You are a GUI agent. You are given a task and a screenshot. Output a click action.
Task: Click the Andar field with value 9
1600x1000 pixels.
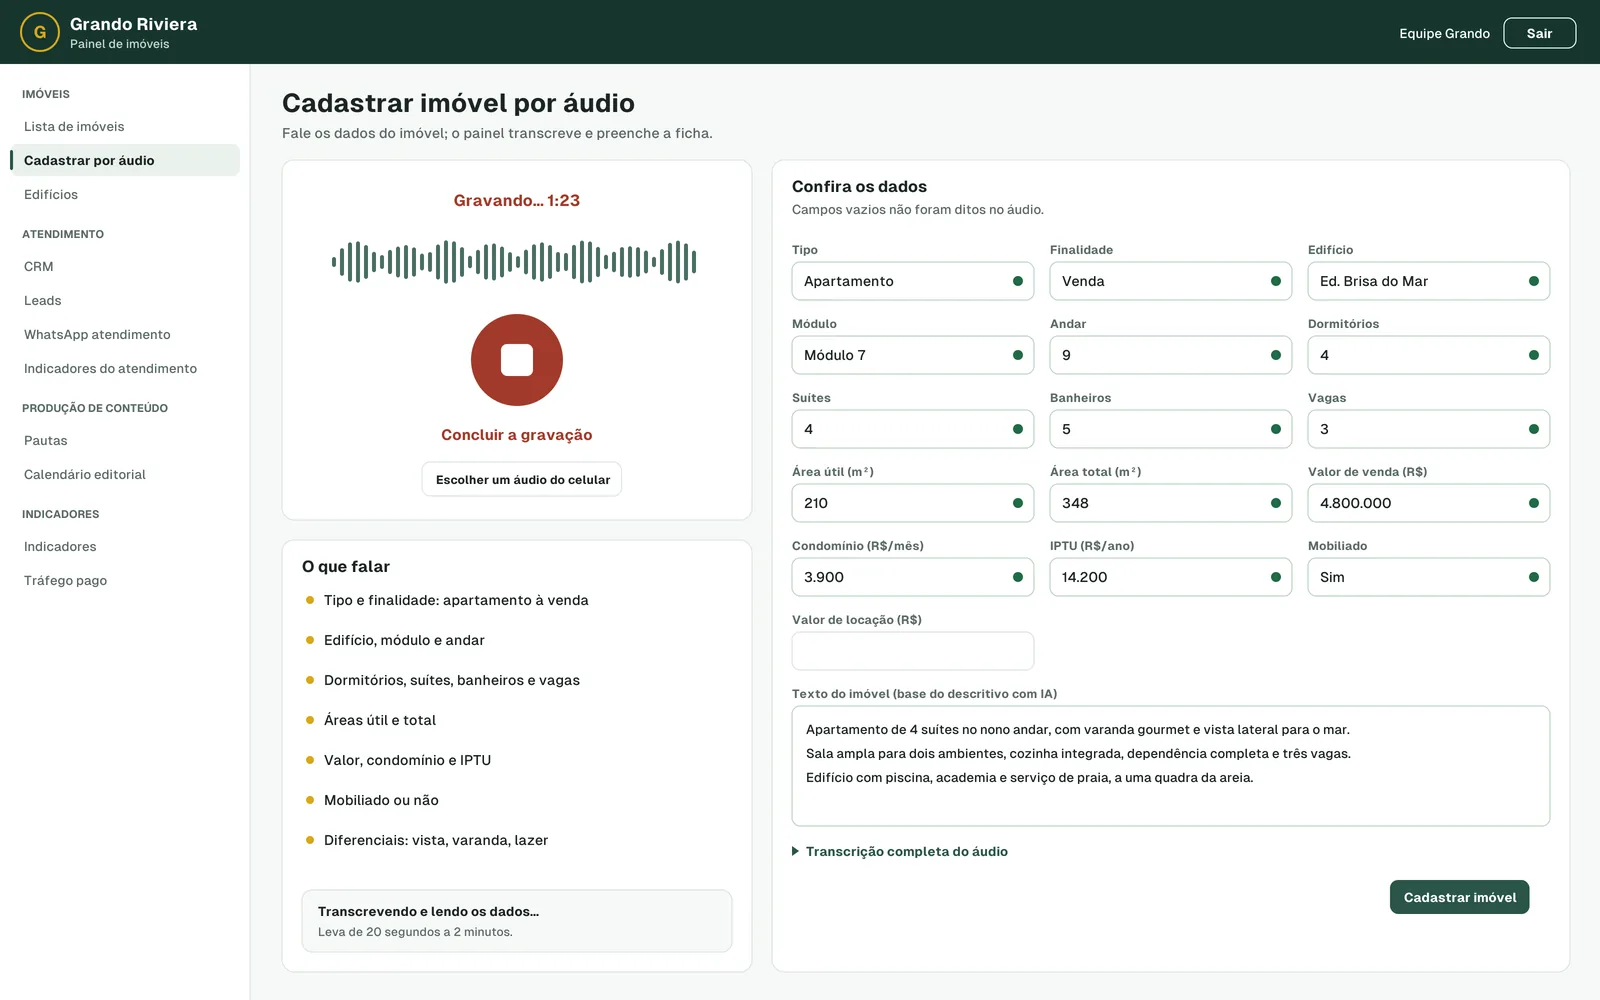click(1171, 355)
